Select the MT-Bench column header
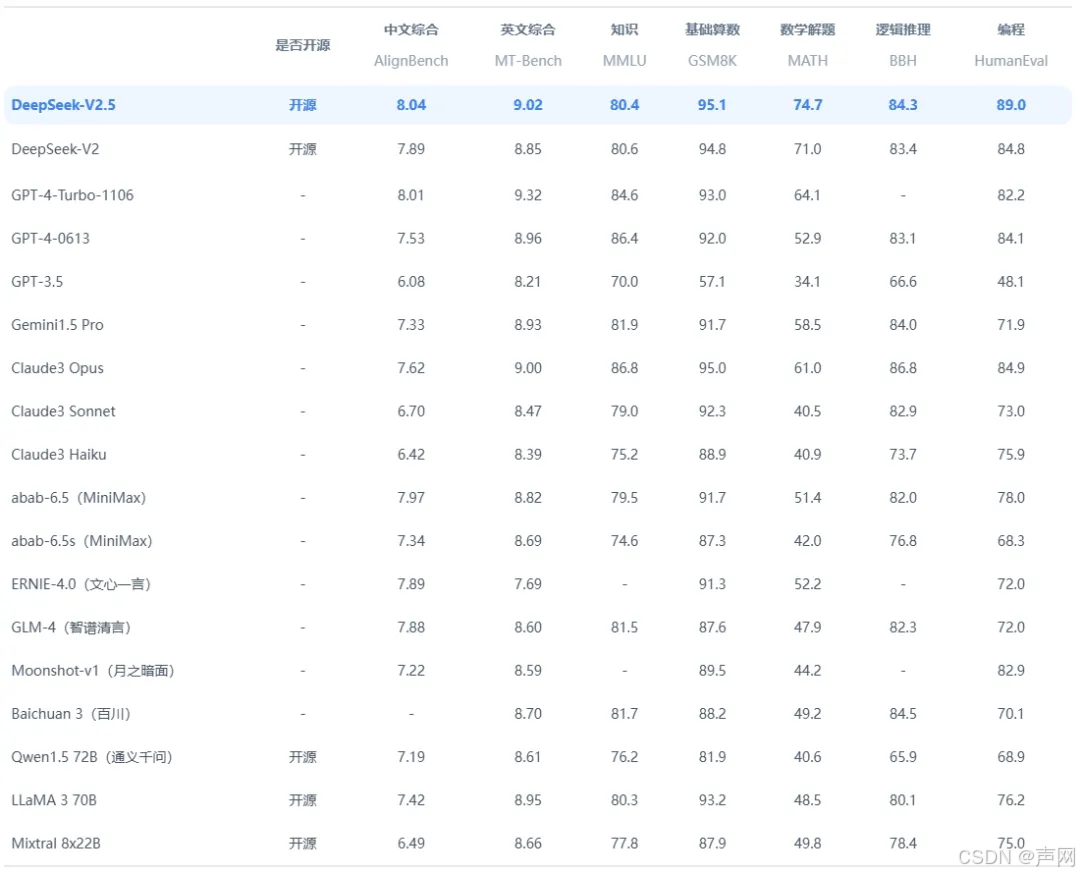This screenshot has width=1080, height=874. coord(528,61)
